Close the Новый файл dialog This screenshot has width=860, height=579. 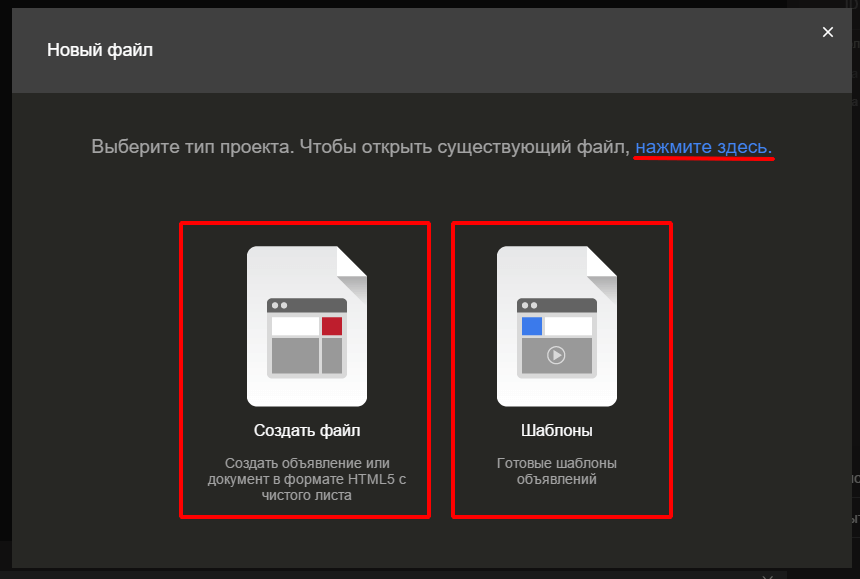pos(827,32)
